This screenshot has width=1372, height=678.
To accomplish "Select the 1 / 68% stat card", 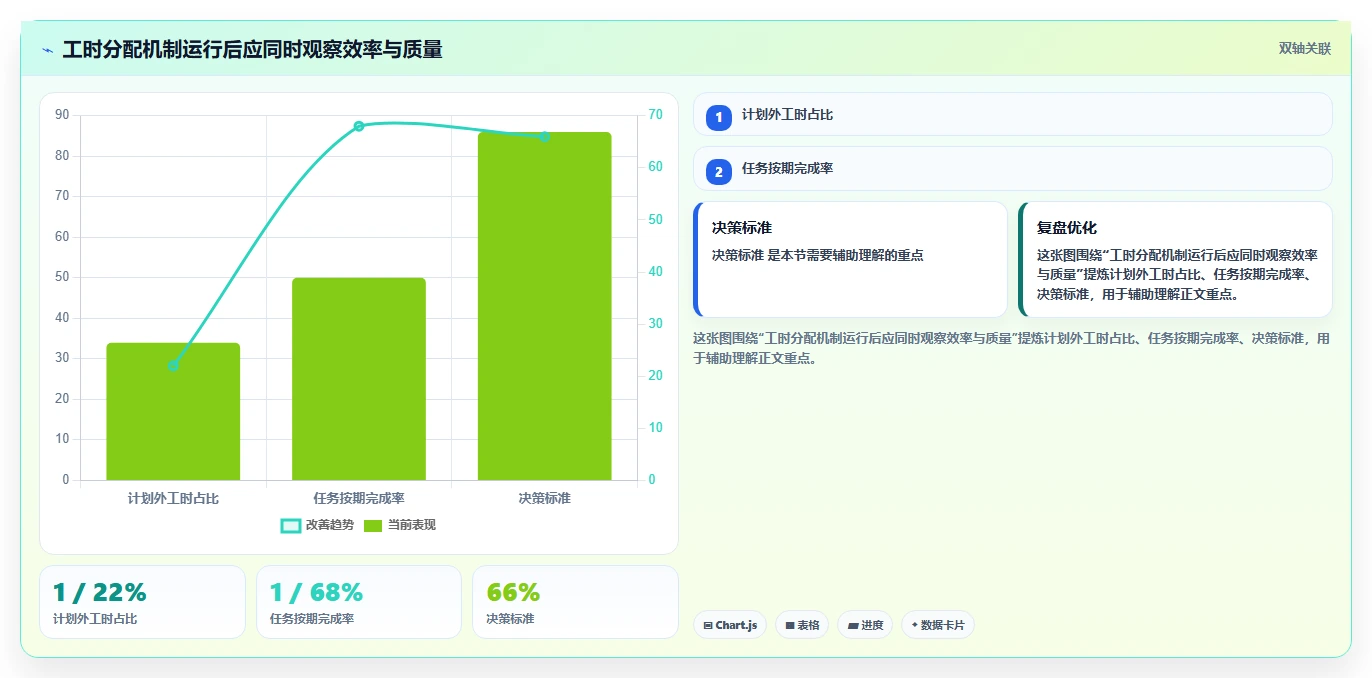I will coord(359,602).
